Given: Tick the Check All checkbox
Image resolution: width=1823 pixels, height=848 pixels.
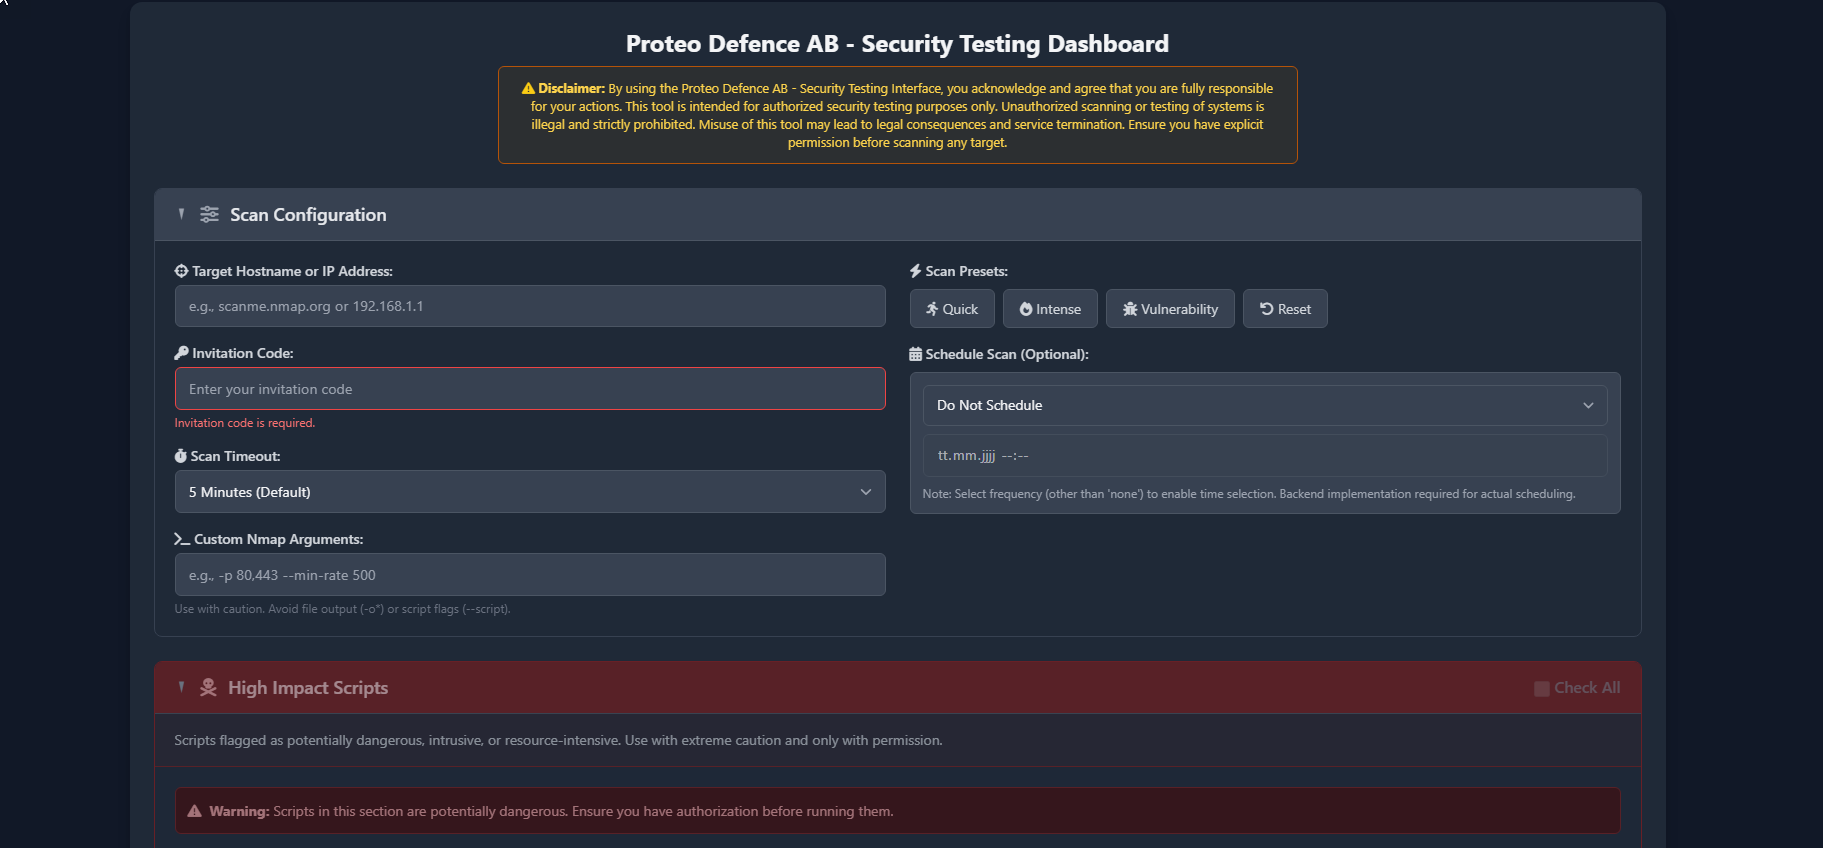Looking at the screenshot, I should tap(1542, 688).
